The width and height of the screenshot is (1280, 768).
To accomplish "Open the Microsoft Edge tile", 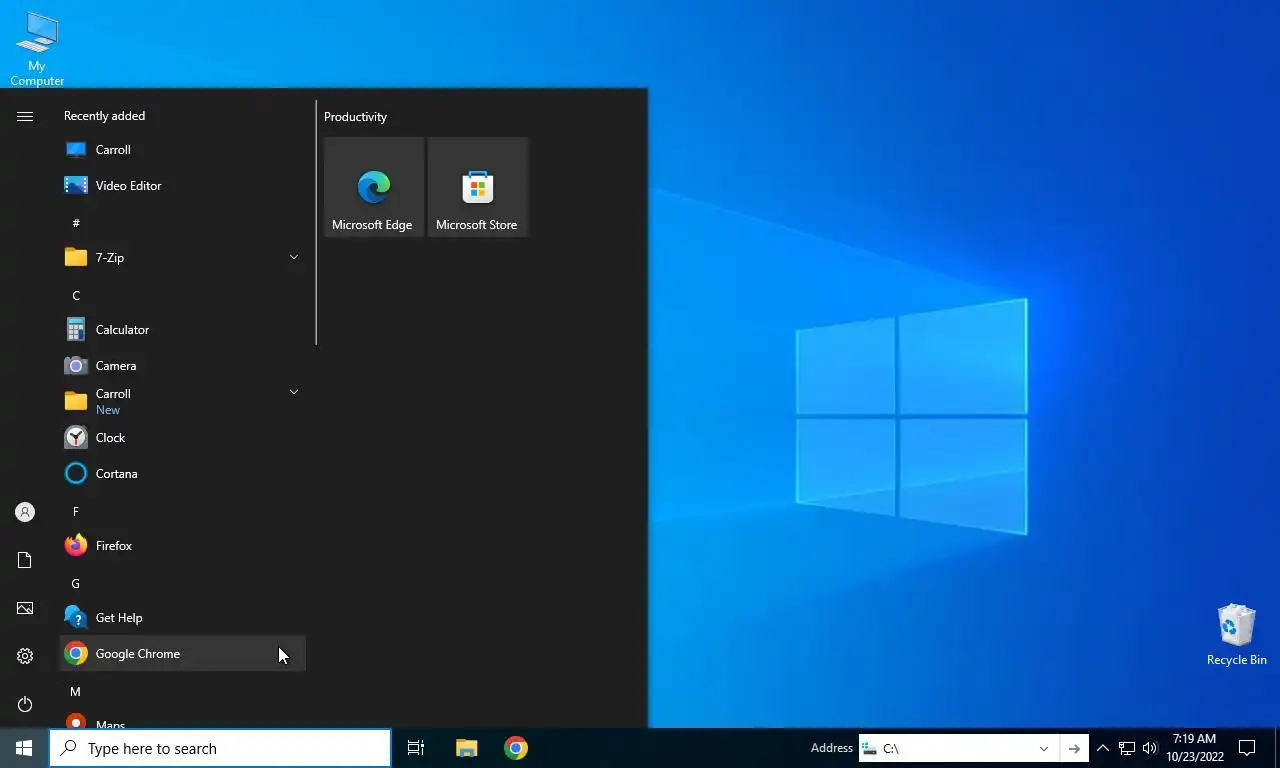I will [x=374, y=187].
